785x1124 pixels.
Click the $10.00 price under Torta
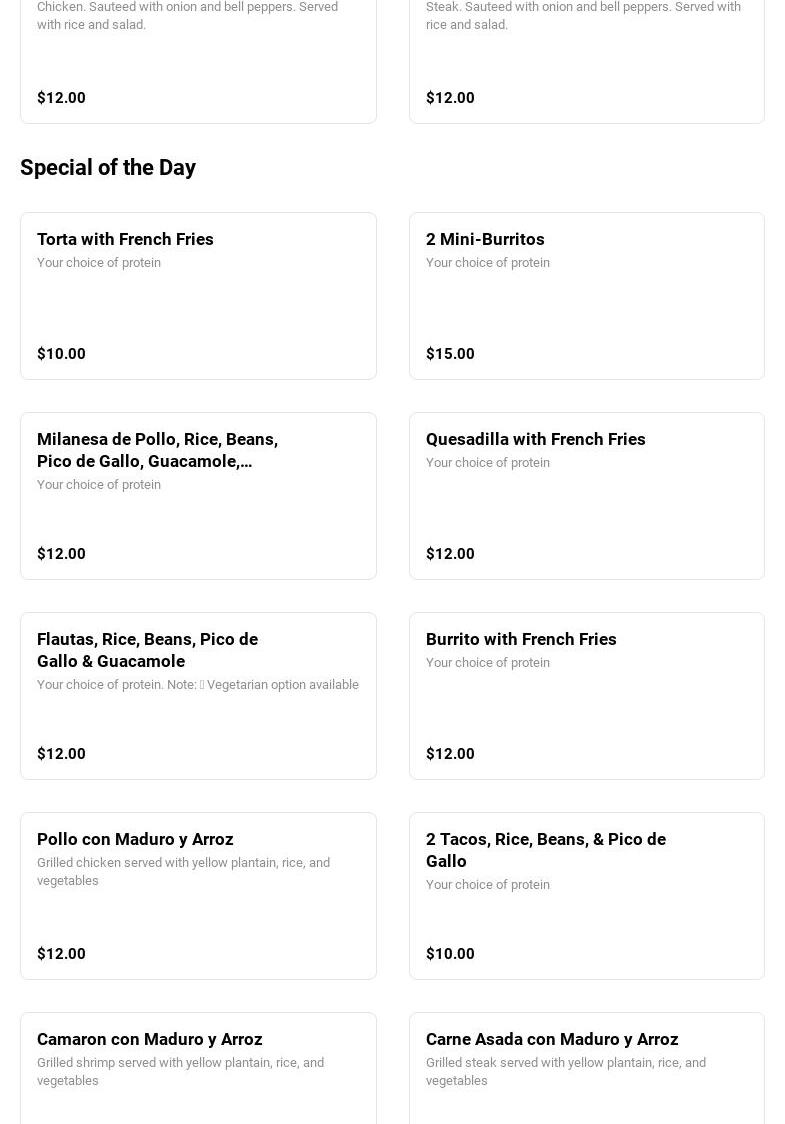pos(61,354)
